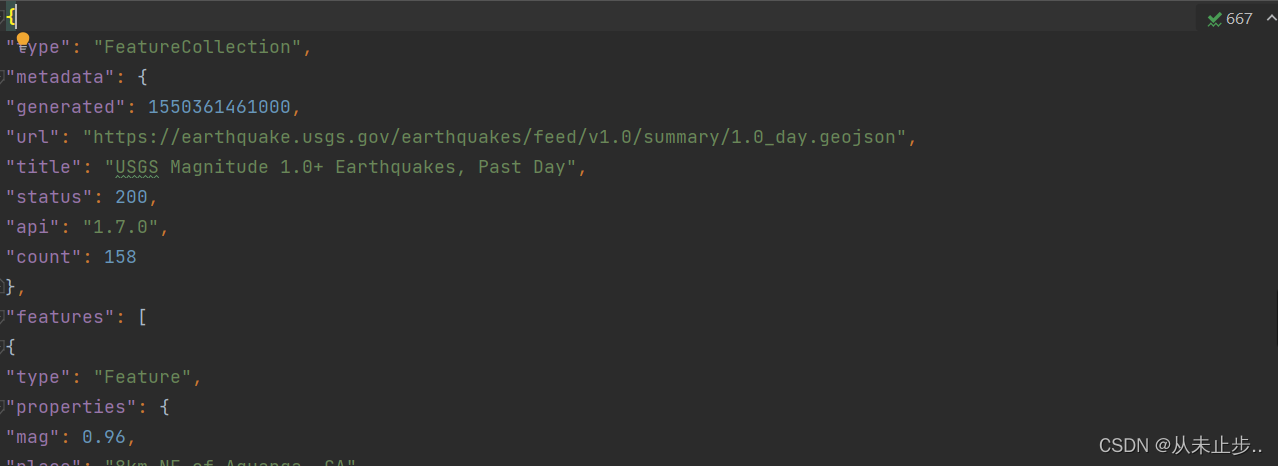Collapse the "features" array fold marker
The width and height of the screenshot is (1278, 466).
[x=3, y=317]
